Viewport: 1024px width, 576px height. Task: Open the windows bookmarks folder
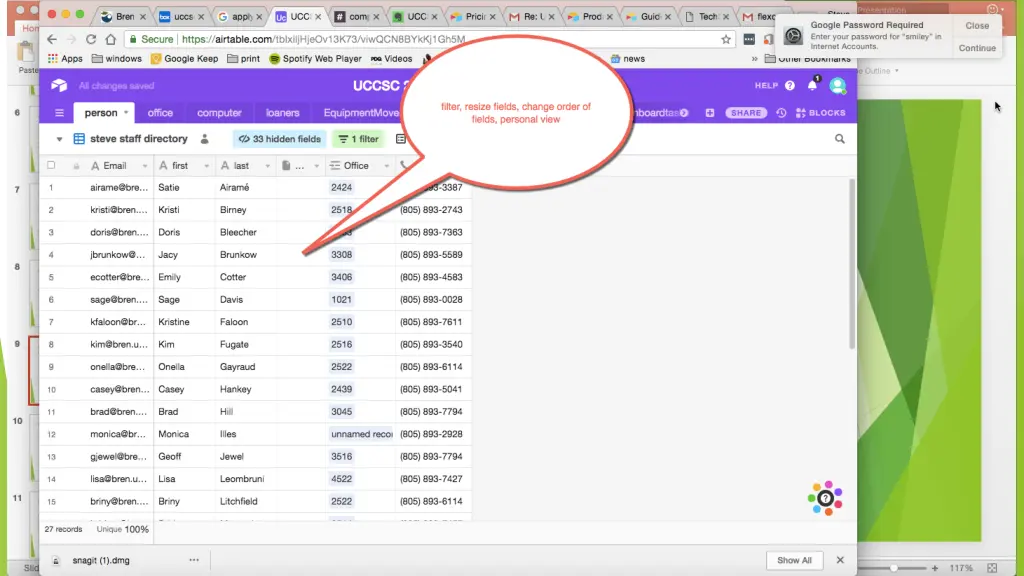pyautogui.click(x=117, y=59)
